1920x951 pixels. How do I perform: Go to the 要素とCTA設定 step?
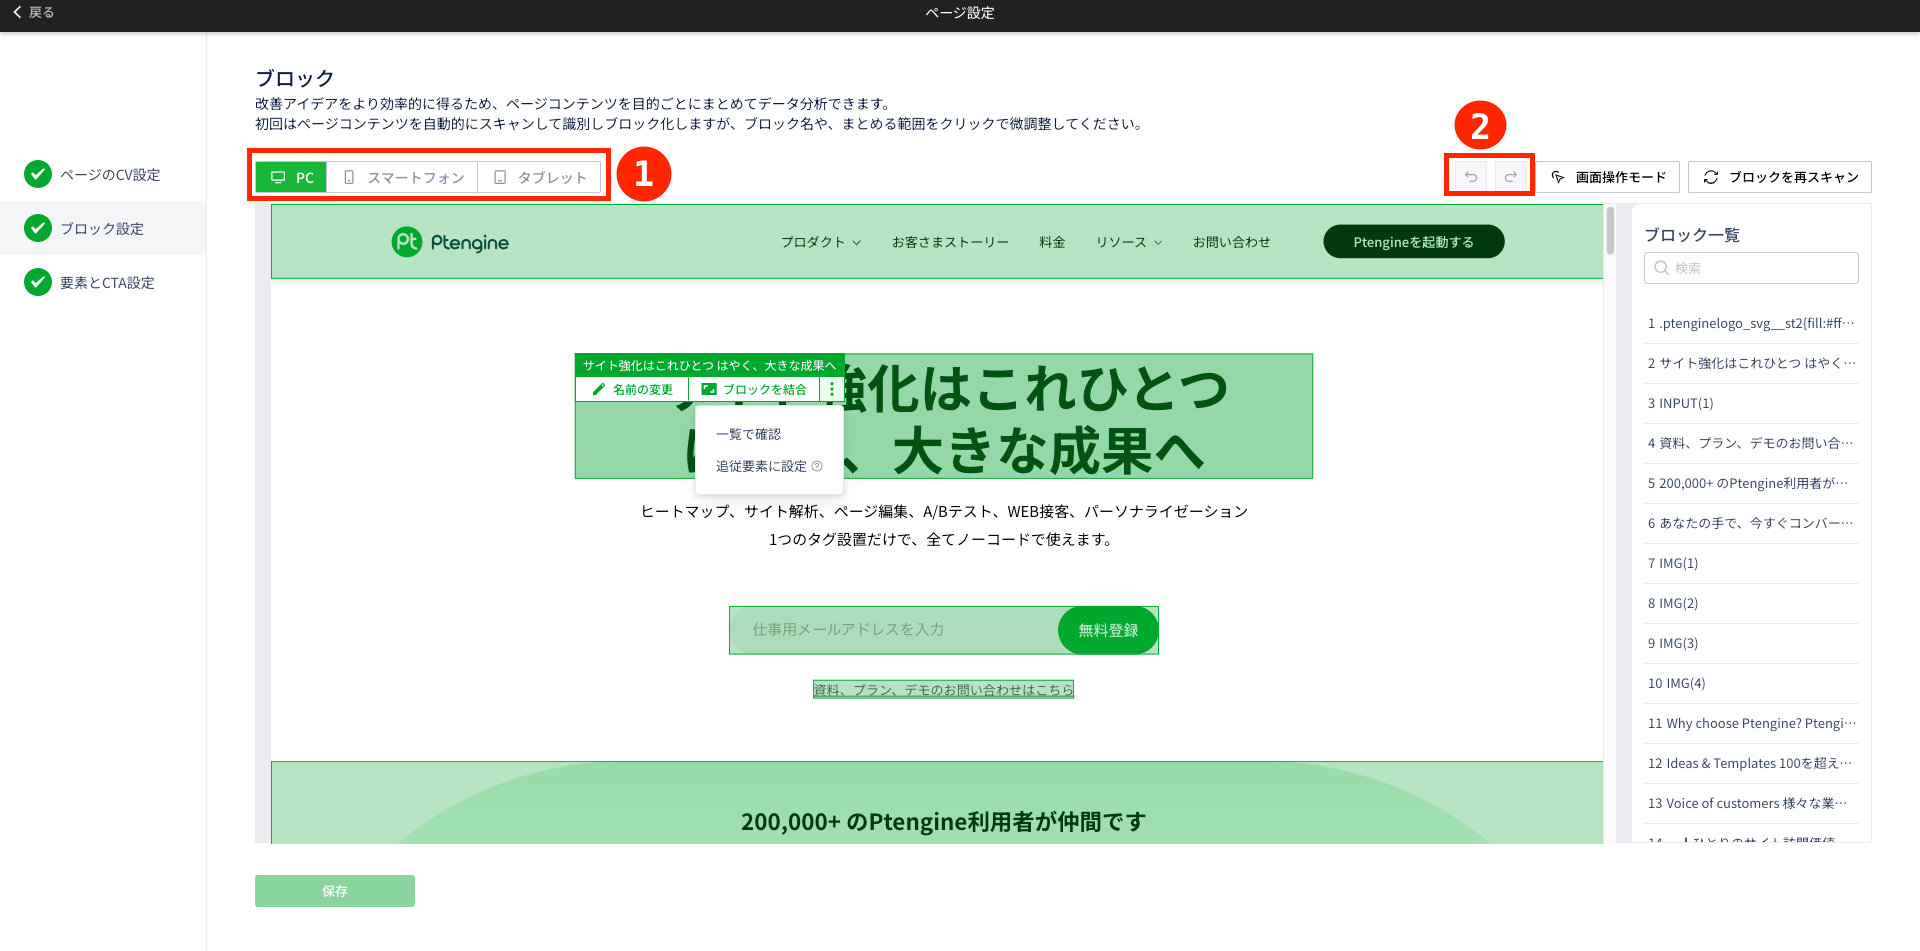coord(107,283)
